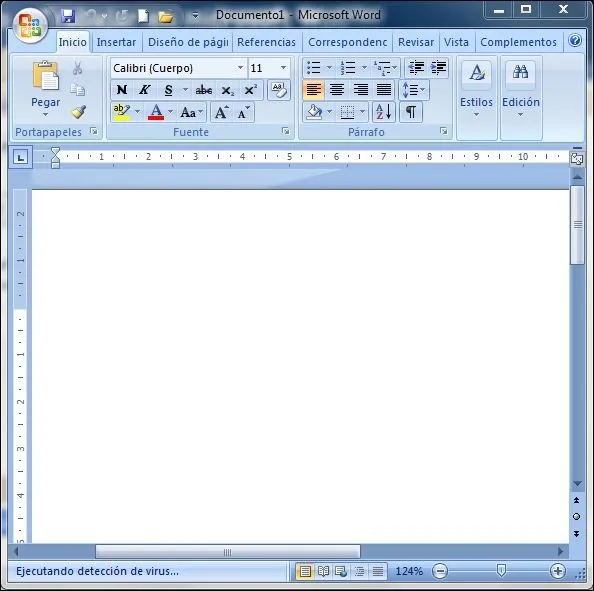The width and height of the screenshot is (594, 591).
Task: Click the 124% zoom level button
Action: click(x=409, y=571)
